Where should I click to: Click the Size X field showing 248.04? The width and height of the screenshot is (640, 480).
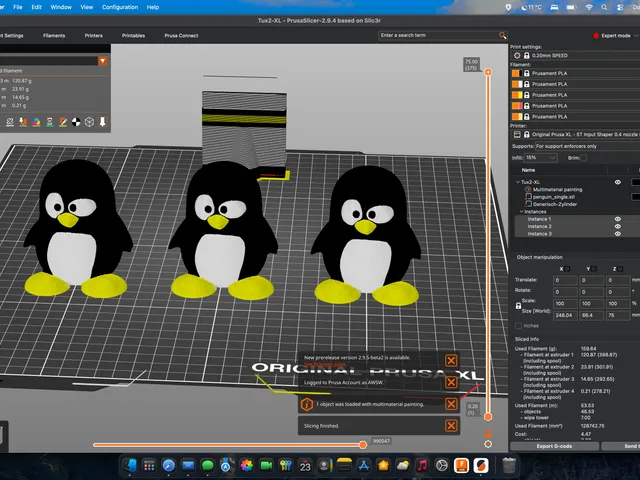pos(565,316)
